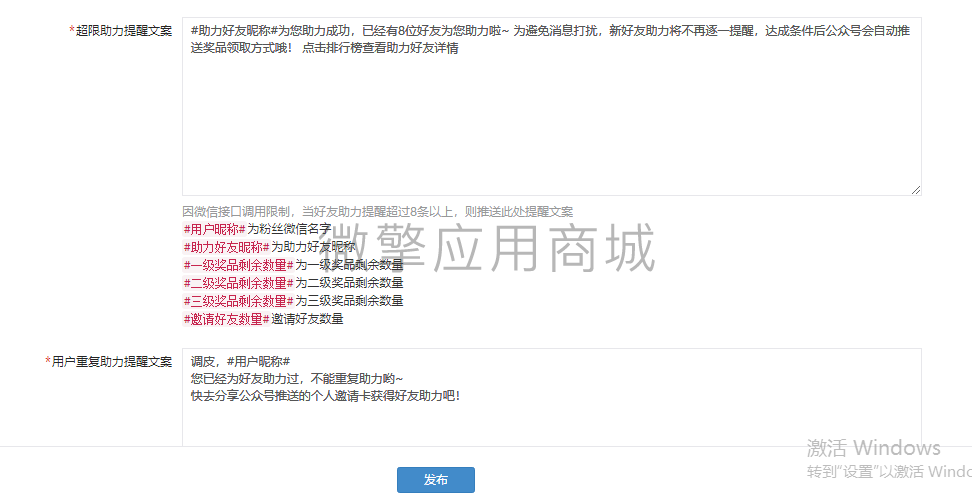Screen dimensions: 972x497
Task: Click the #邀请好友数量# placeholder tag
Action: 226,319
